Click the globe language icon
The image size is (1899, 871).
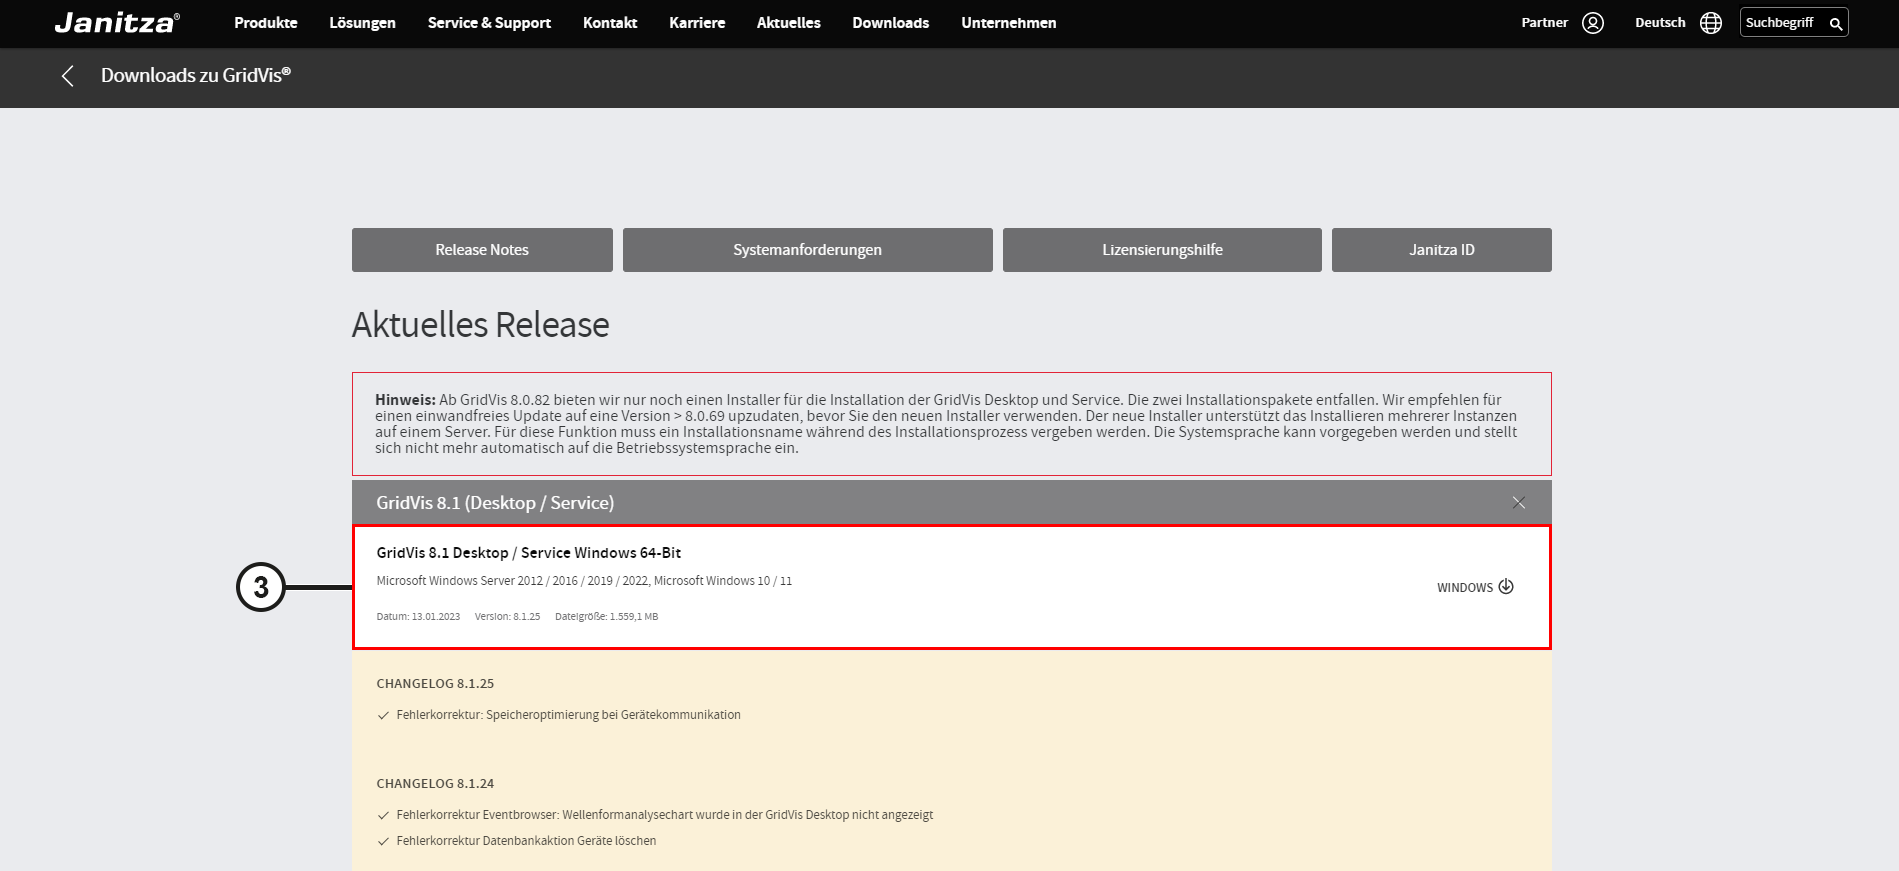(x=1711, y=23)
